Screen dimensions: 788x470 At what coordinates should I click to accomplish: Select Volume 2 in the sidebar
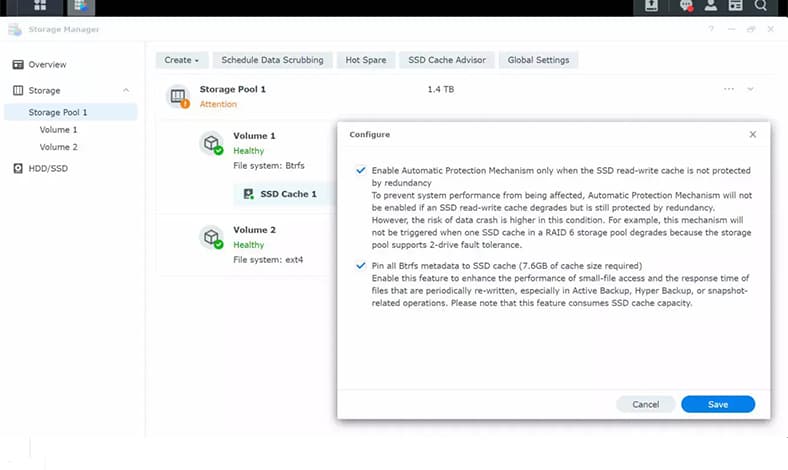(58, 147)
